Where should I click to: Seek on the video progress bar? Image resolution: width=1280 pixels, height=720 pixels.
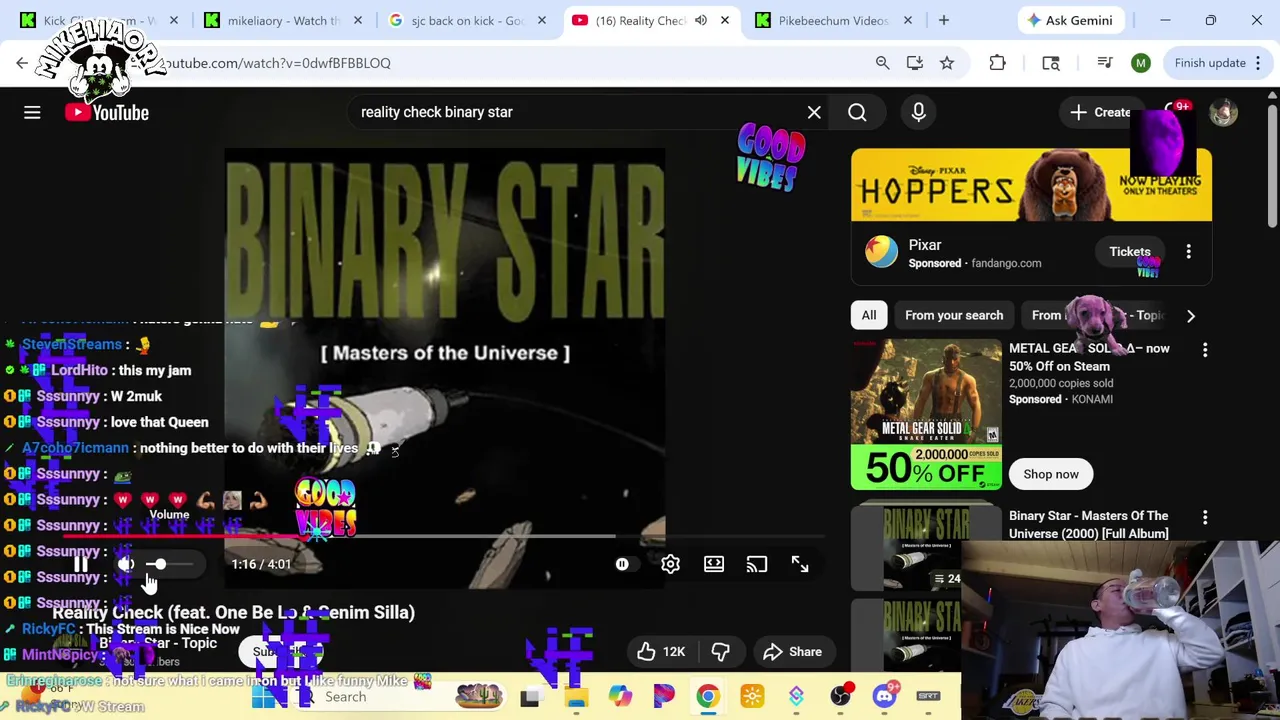coord(445,537)
